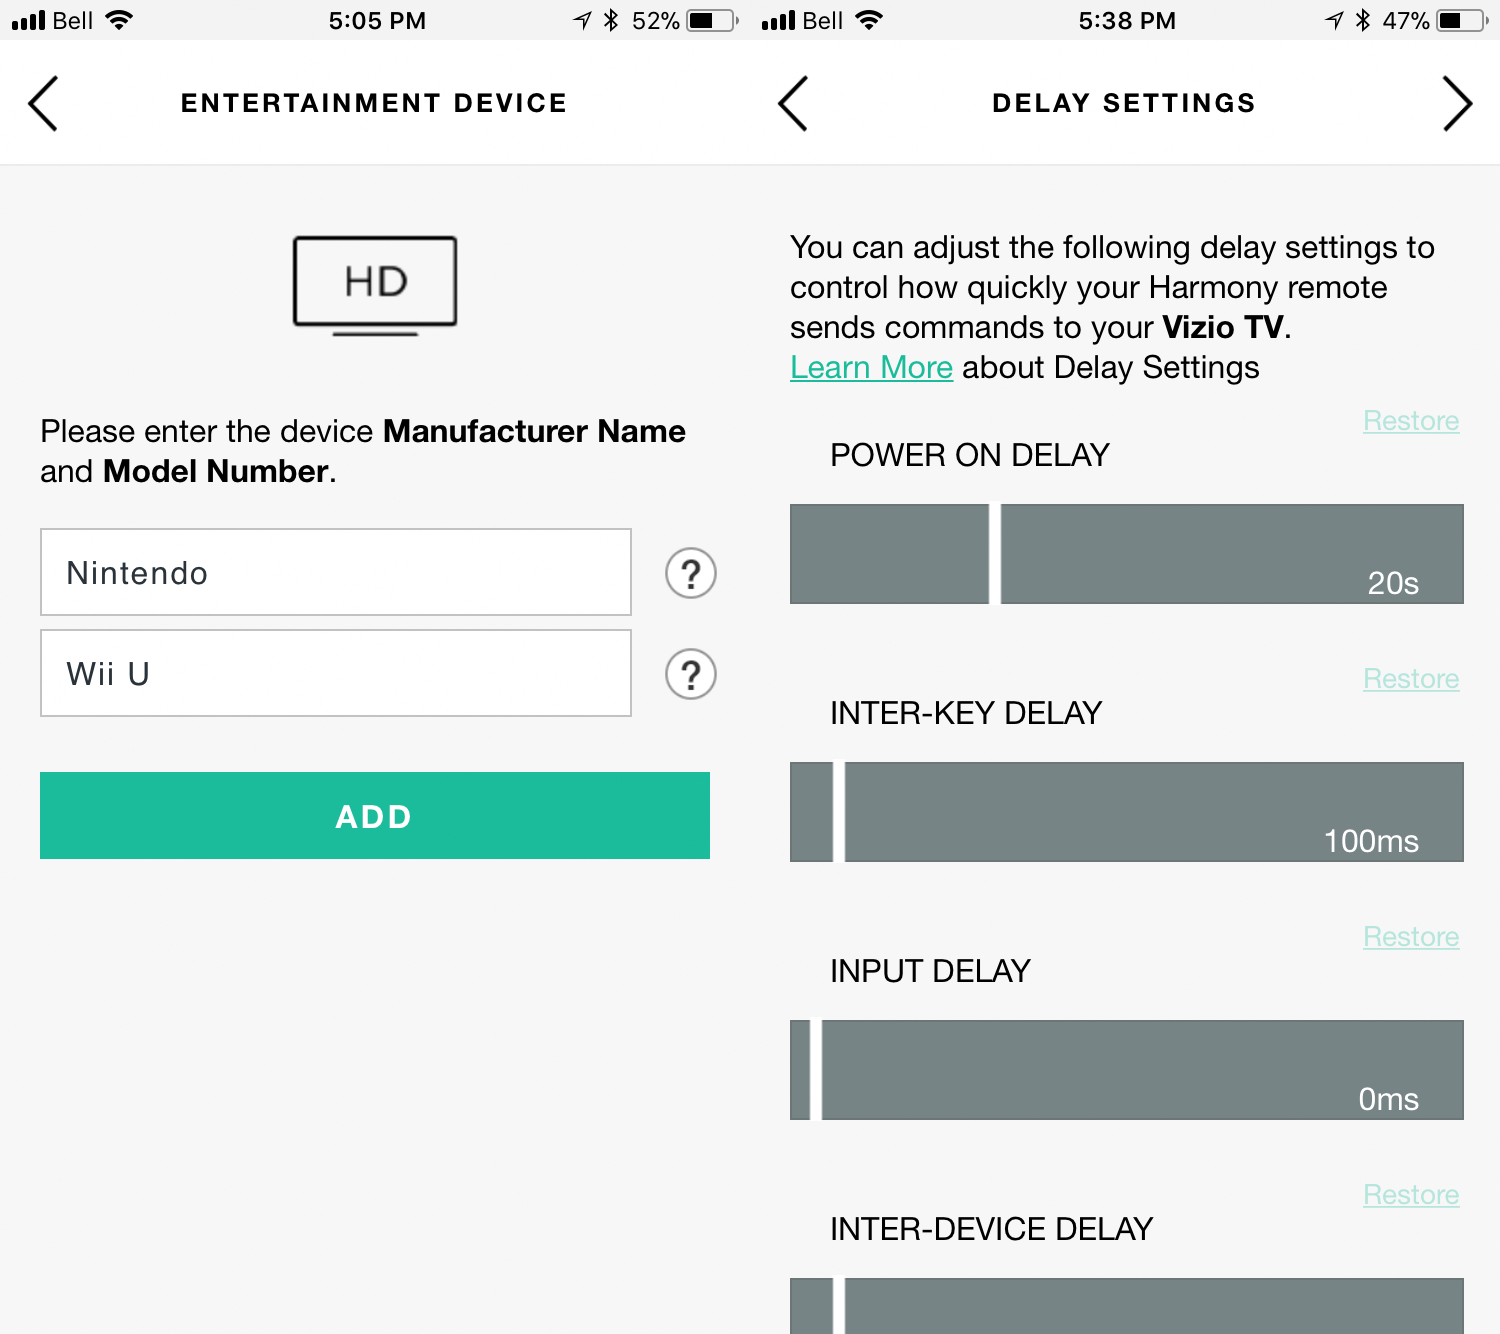Image resolution: width=1500 pixels, height=1334 pixels.
Task: Click the Input Delay slider handle
Action: (816, 1070)
